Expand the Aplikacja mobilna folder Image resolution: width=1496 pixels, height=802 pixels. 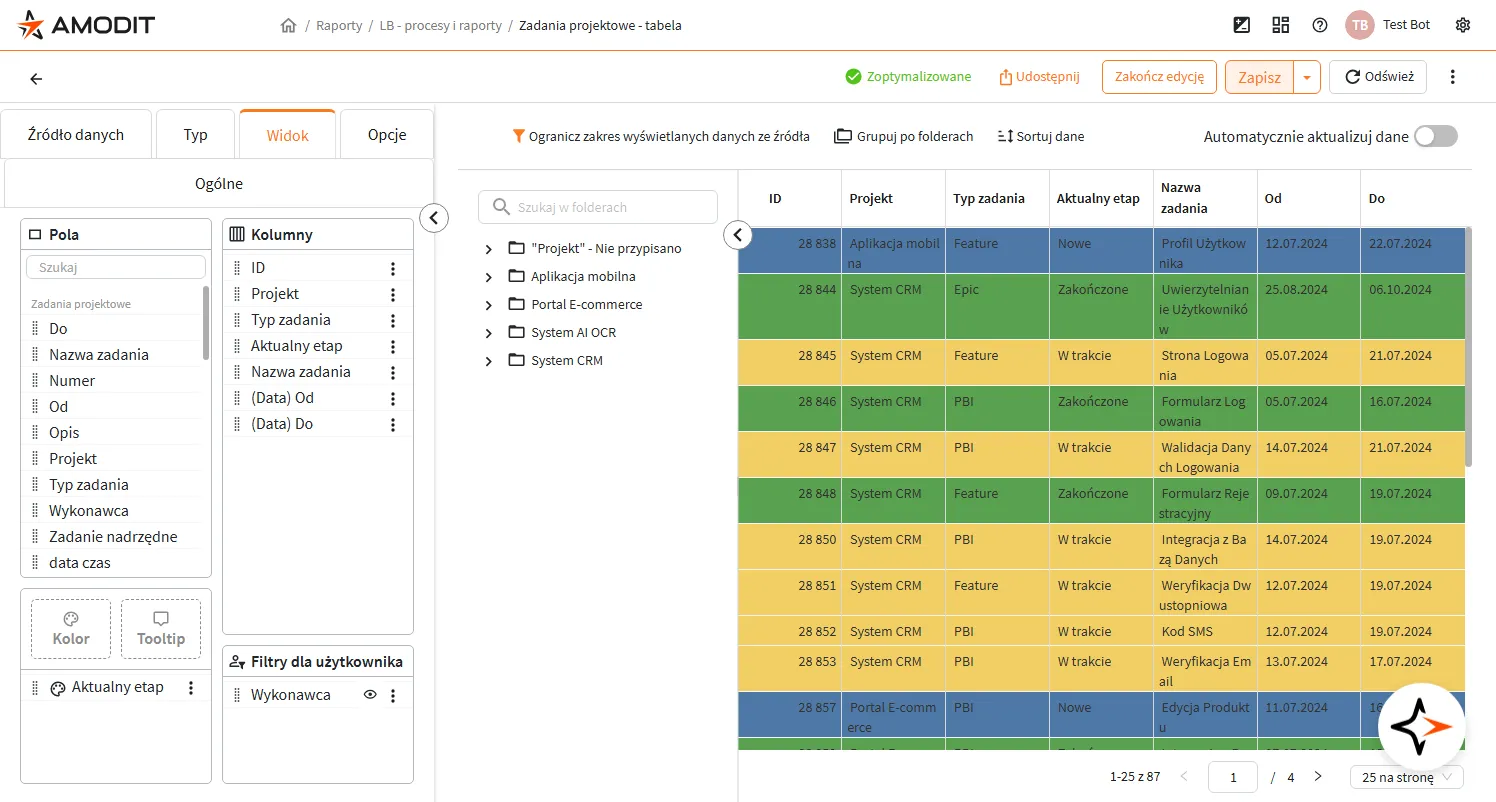click(x=489, y=277)
